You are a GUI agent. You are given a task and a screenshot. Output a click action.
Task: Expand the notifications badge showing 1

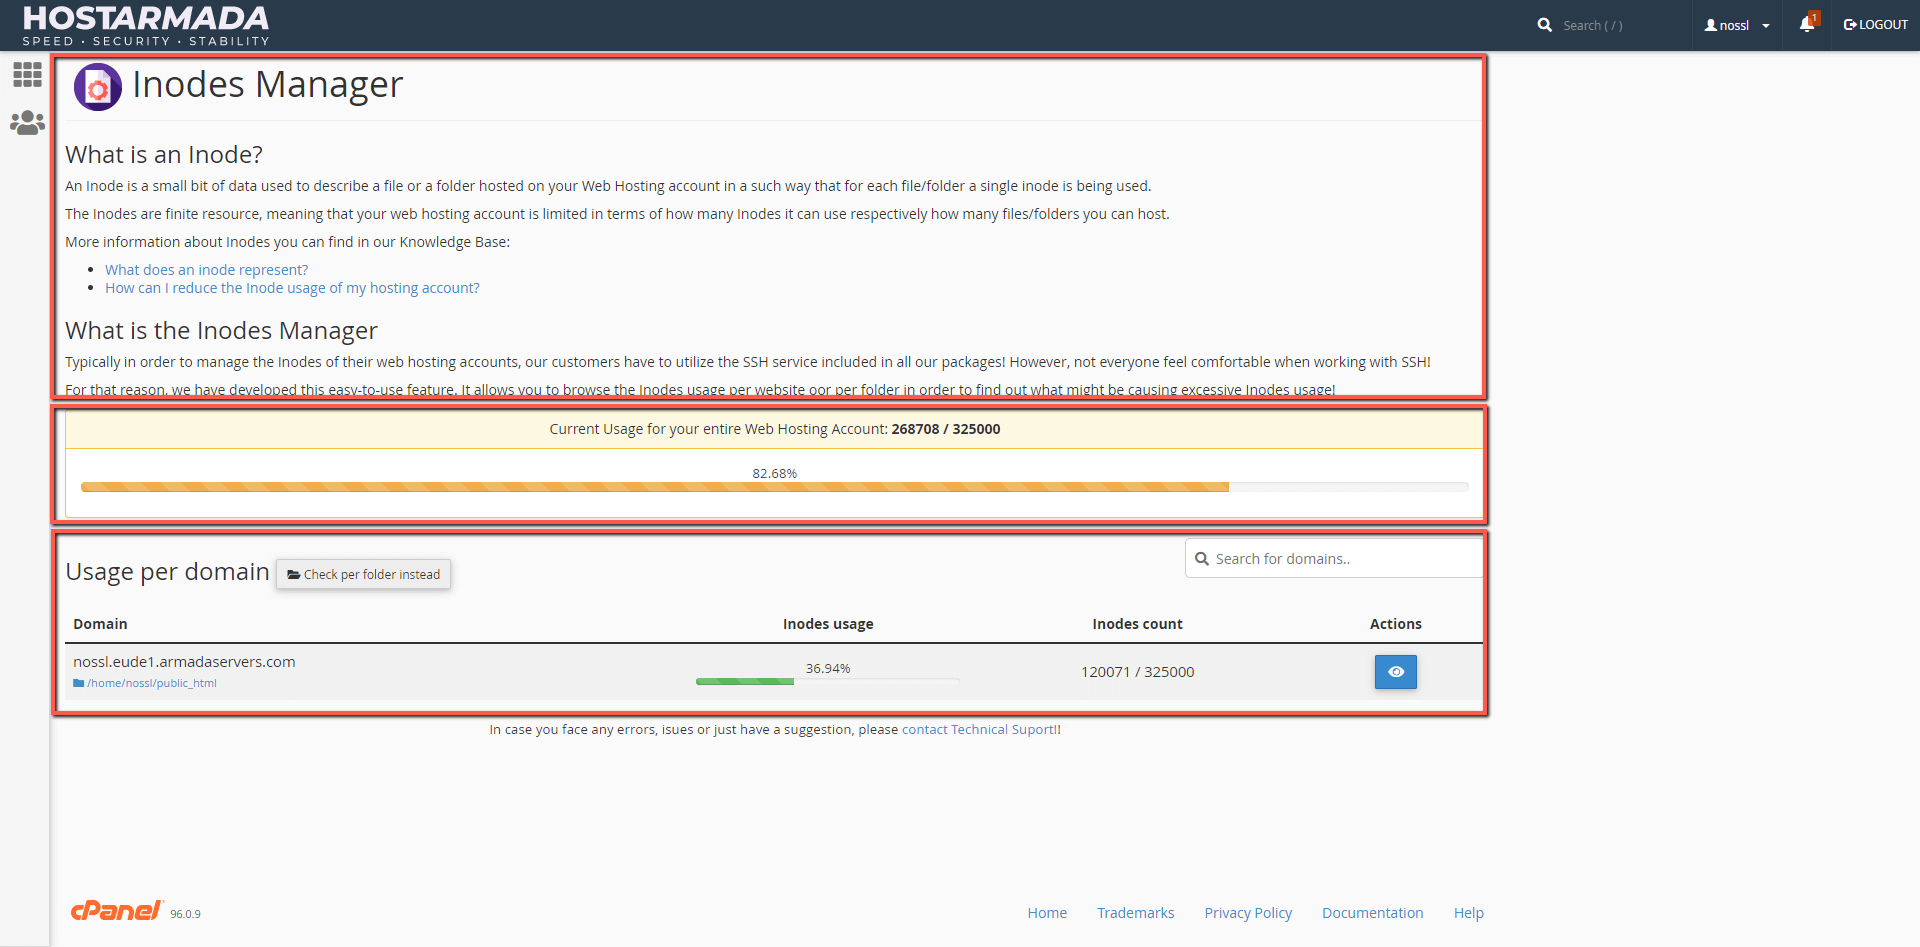tap(1814, 16)
